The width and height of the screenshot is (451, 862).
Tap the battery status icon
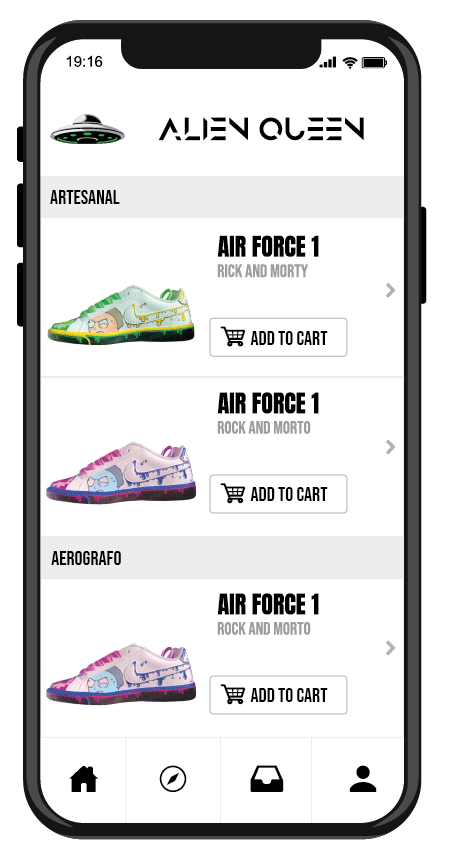tap(375, 63)
